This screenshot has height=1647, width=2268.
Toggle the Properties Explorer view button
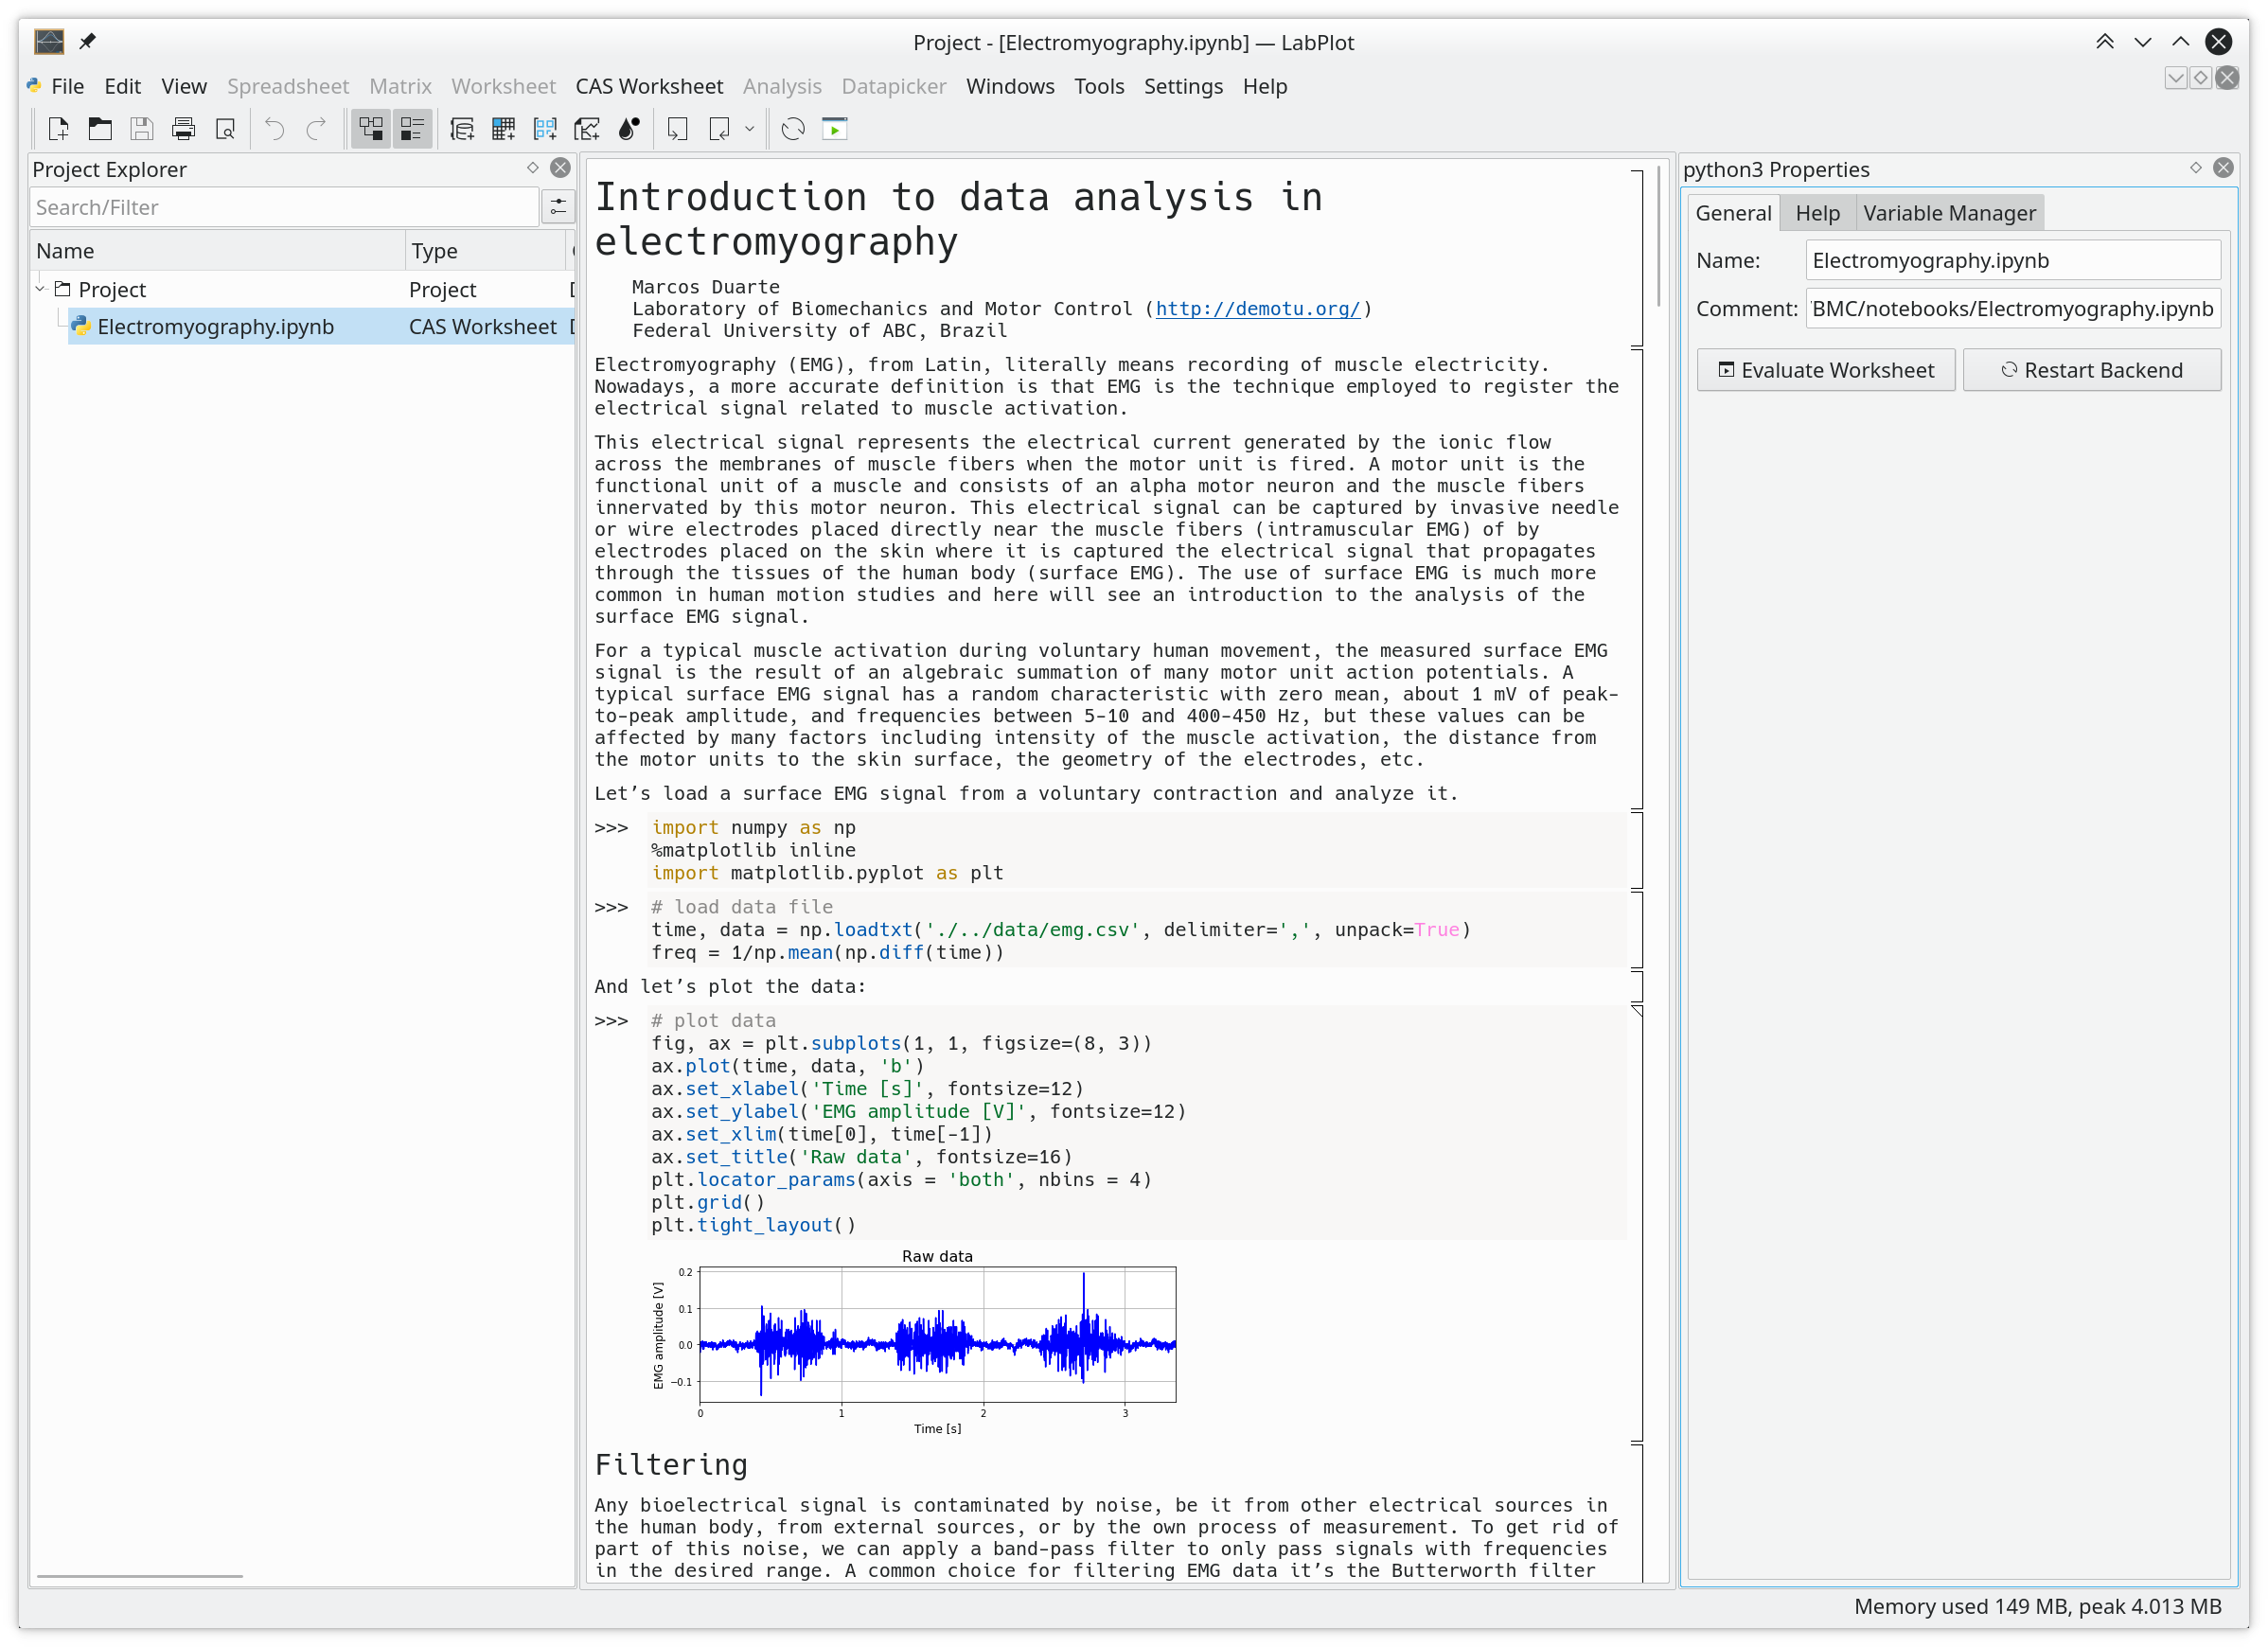pos(412,128)
